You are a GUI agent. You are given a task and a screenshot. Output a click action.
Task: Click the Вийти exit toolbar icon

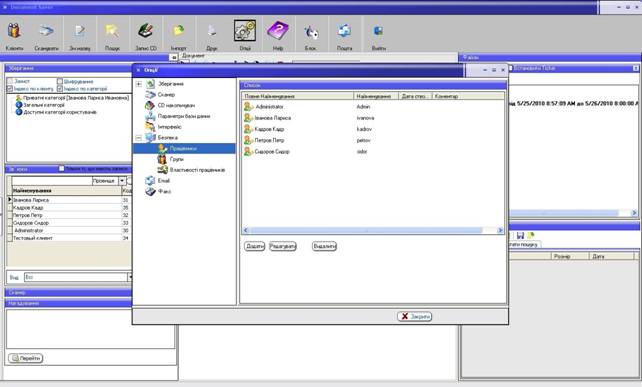point(378,32)
